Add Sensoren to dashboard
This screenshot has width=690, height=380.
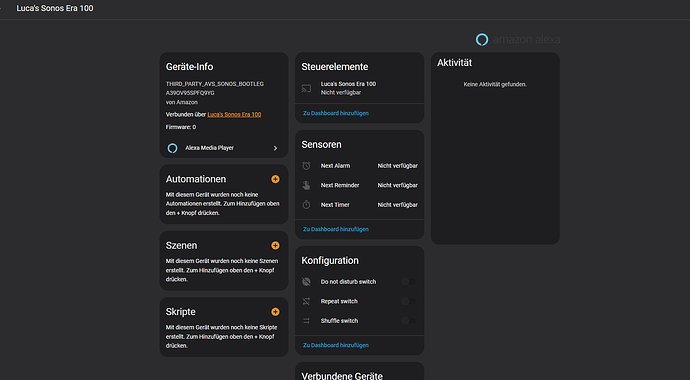click(x=336, y=229)
